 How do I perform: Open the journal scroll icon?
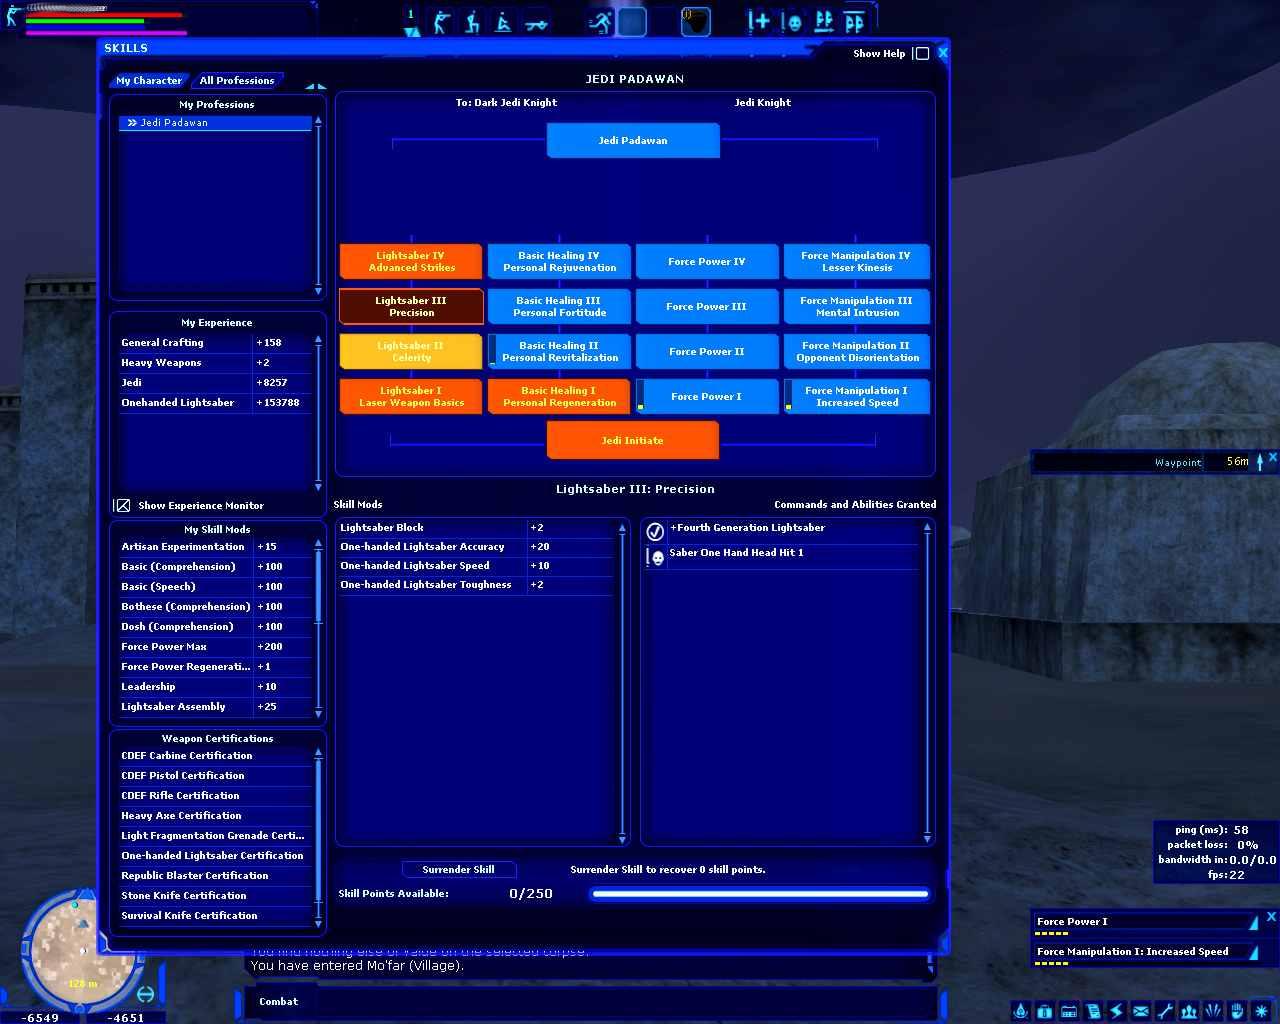(1093, 1011)
